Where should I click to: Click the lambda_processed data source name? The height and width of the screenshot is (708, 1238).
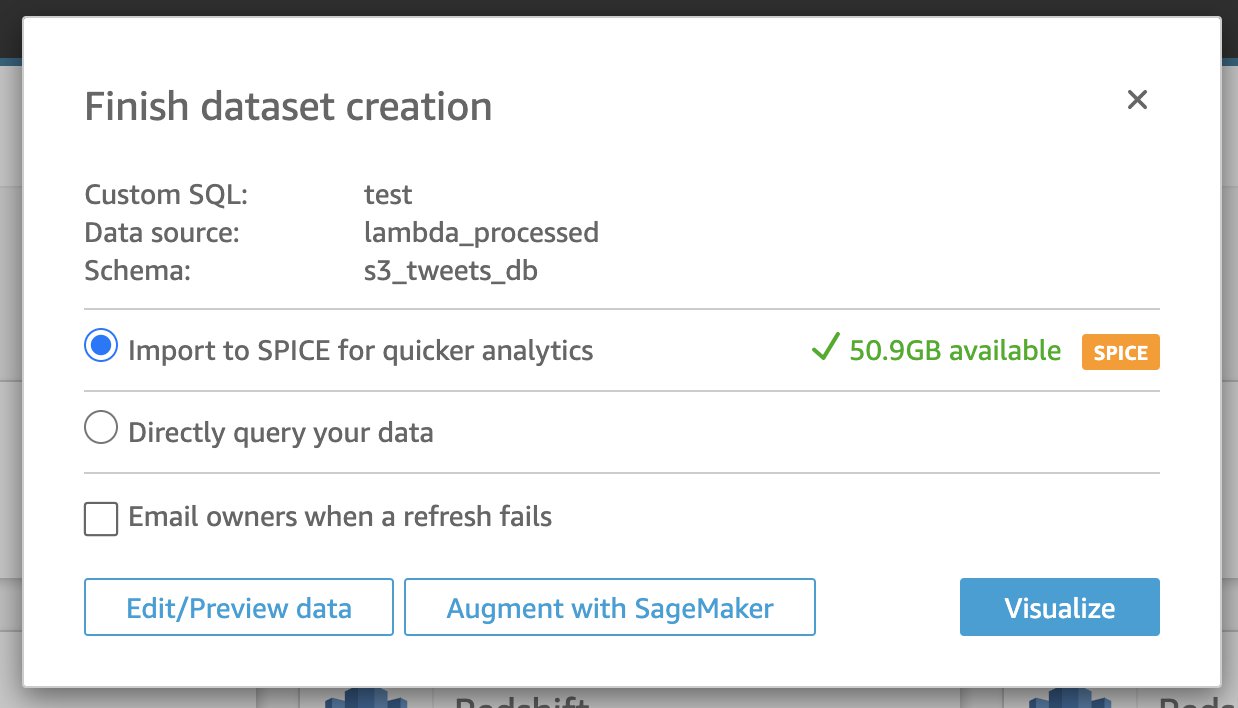tap(481, 233)
